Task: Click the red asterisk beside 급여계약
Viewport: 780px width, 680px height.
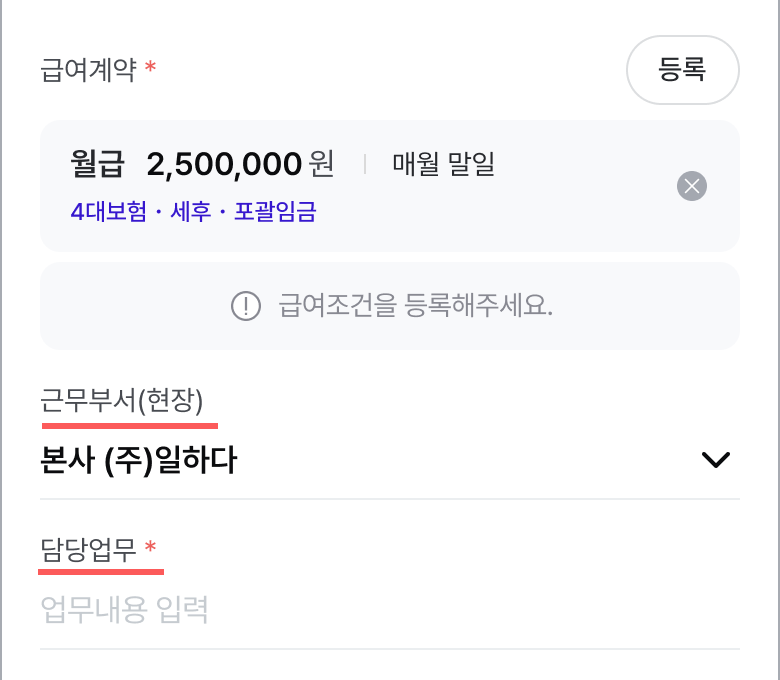Action: coord(150,66)
